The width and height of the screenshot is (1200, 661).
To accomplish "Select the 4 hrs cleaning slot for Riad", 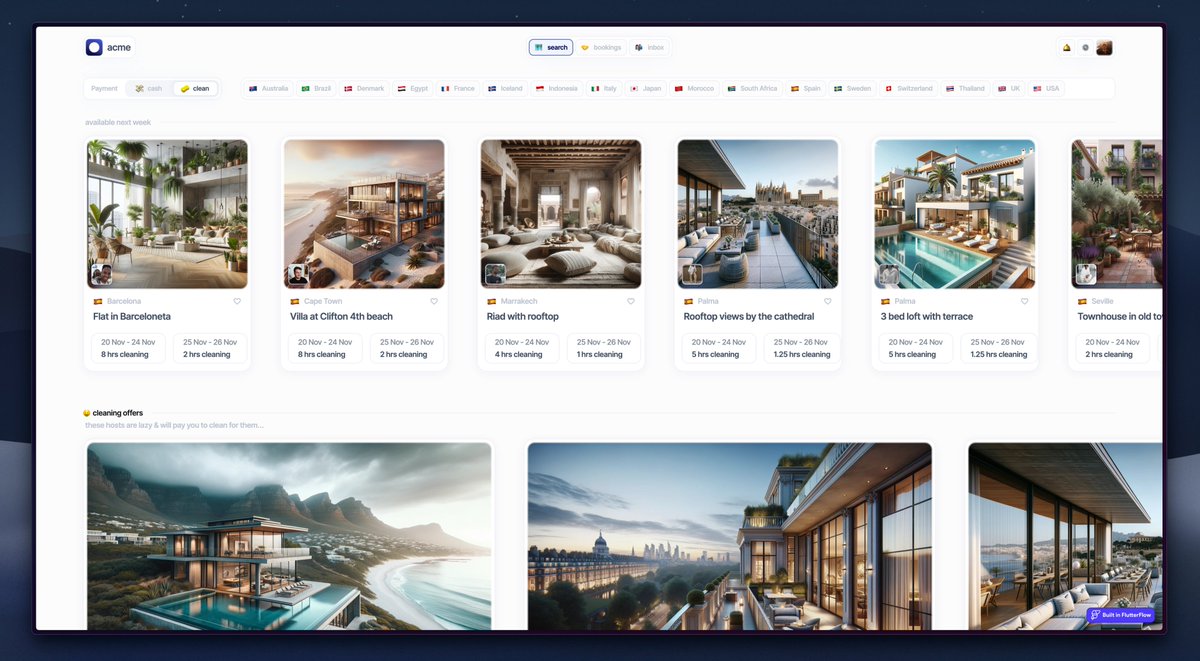I will (523, 348).
